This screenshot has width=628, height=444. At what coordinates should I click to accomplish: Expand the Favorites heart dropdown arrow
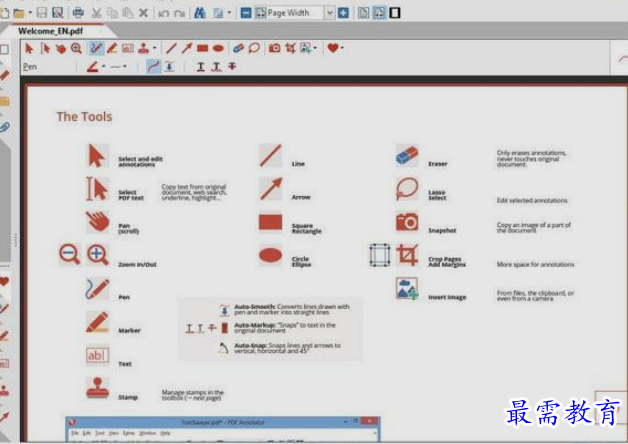click(x=342, y=48)
